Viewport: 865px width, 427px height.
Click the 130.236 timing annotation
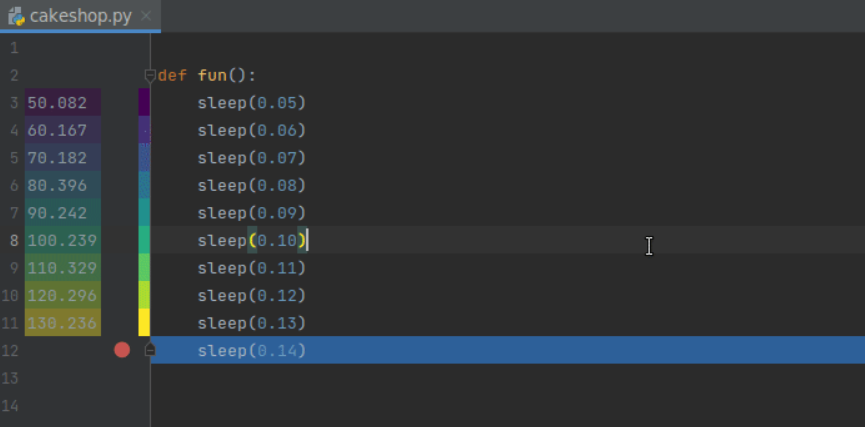(62, 323)
